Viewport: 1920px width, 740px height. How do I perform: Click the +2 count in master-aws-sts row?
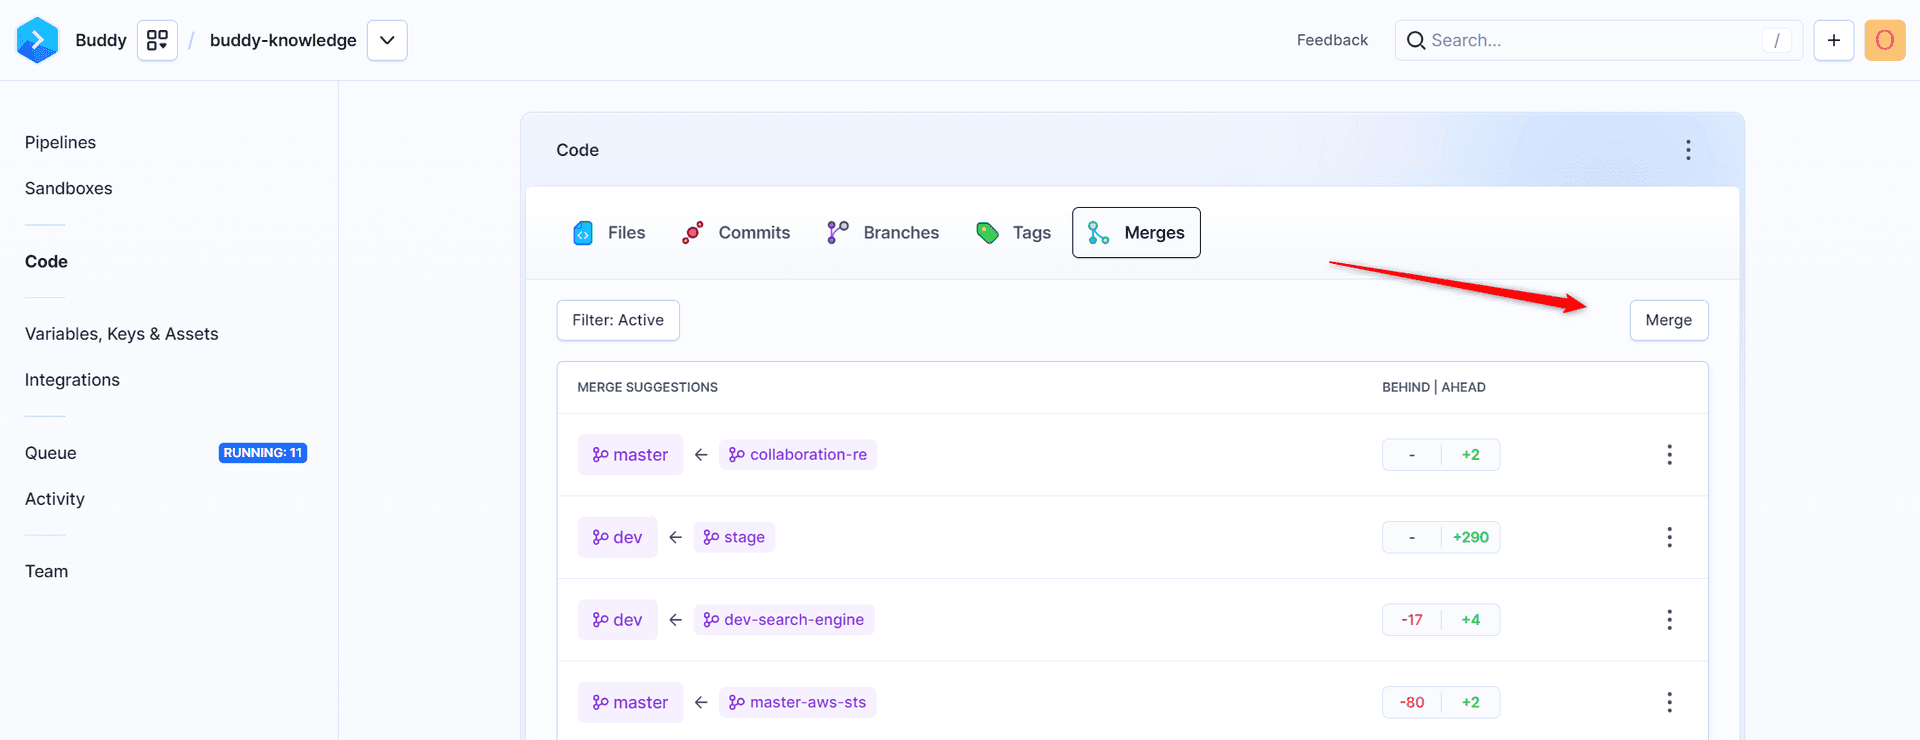point(1471,702)
